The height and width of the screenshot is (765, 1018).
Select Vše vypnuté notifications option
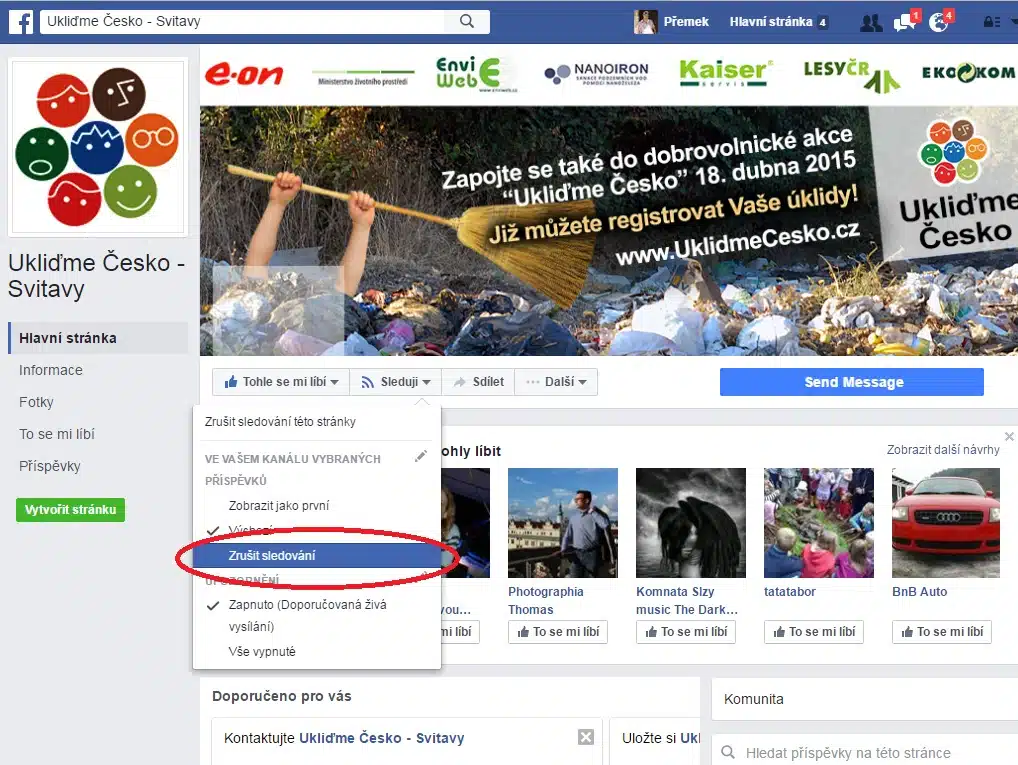coord(262,651)
